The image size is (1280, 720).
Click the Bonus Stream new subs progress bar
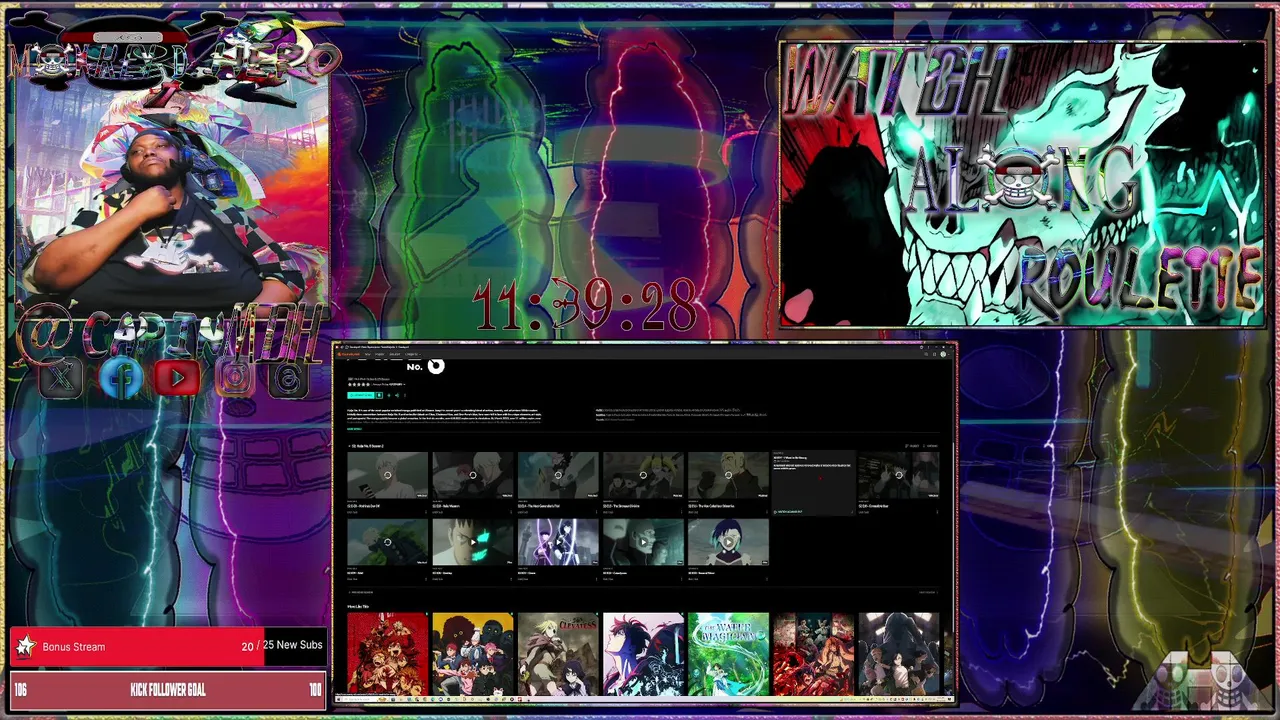[166, 647]
